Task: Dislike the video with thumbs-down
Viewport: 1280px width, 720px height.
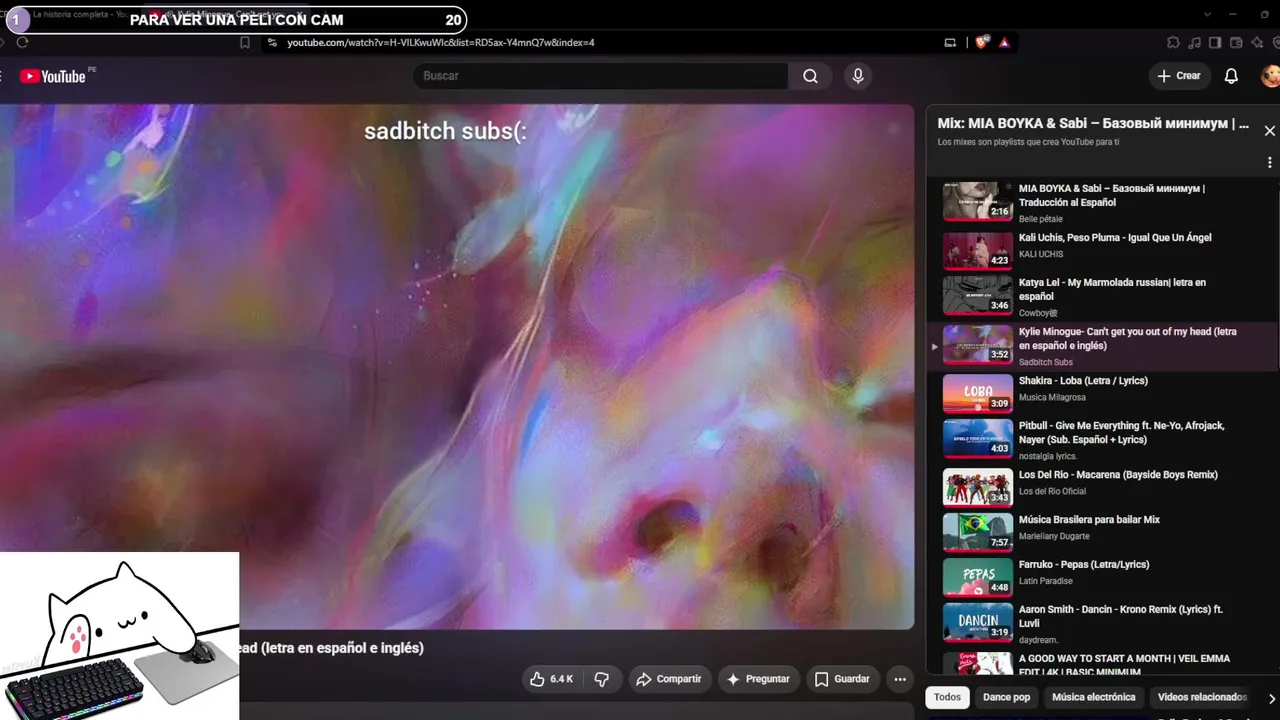Action: (x=601, y=679)
